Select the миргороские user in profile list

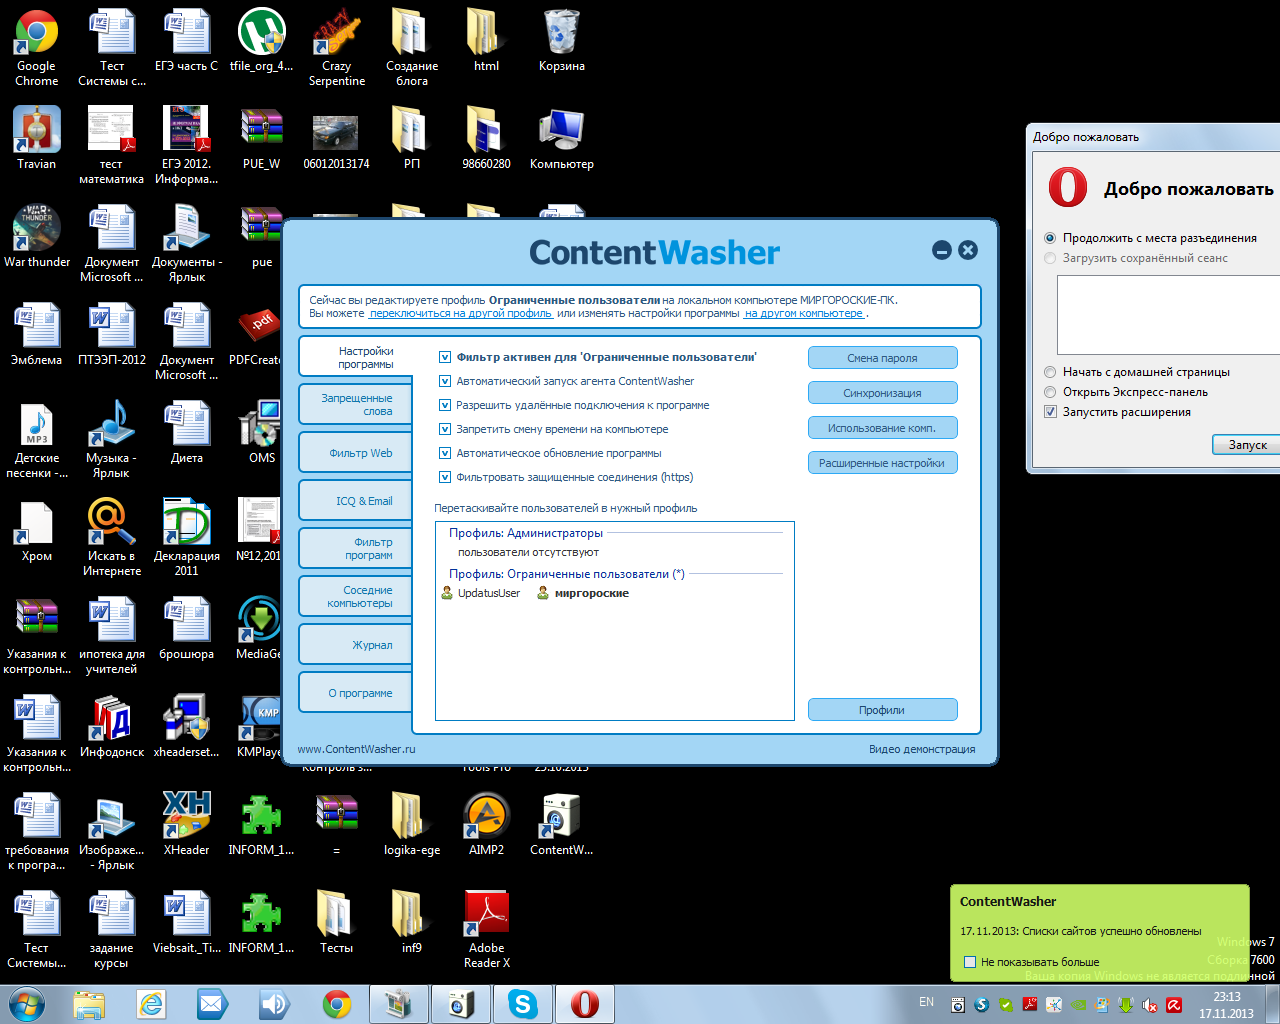coord(583,593)
